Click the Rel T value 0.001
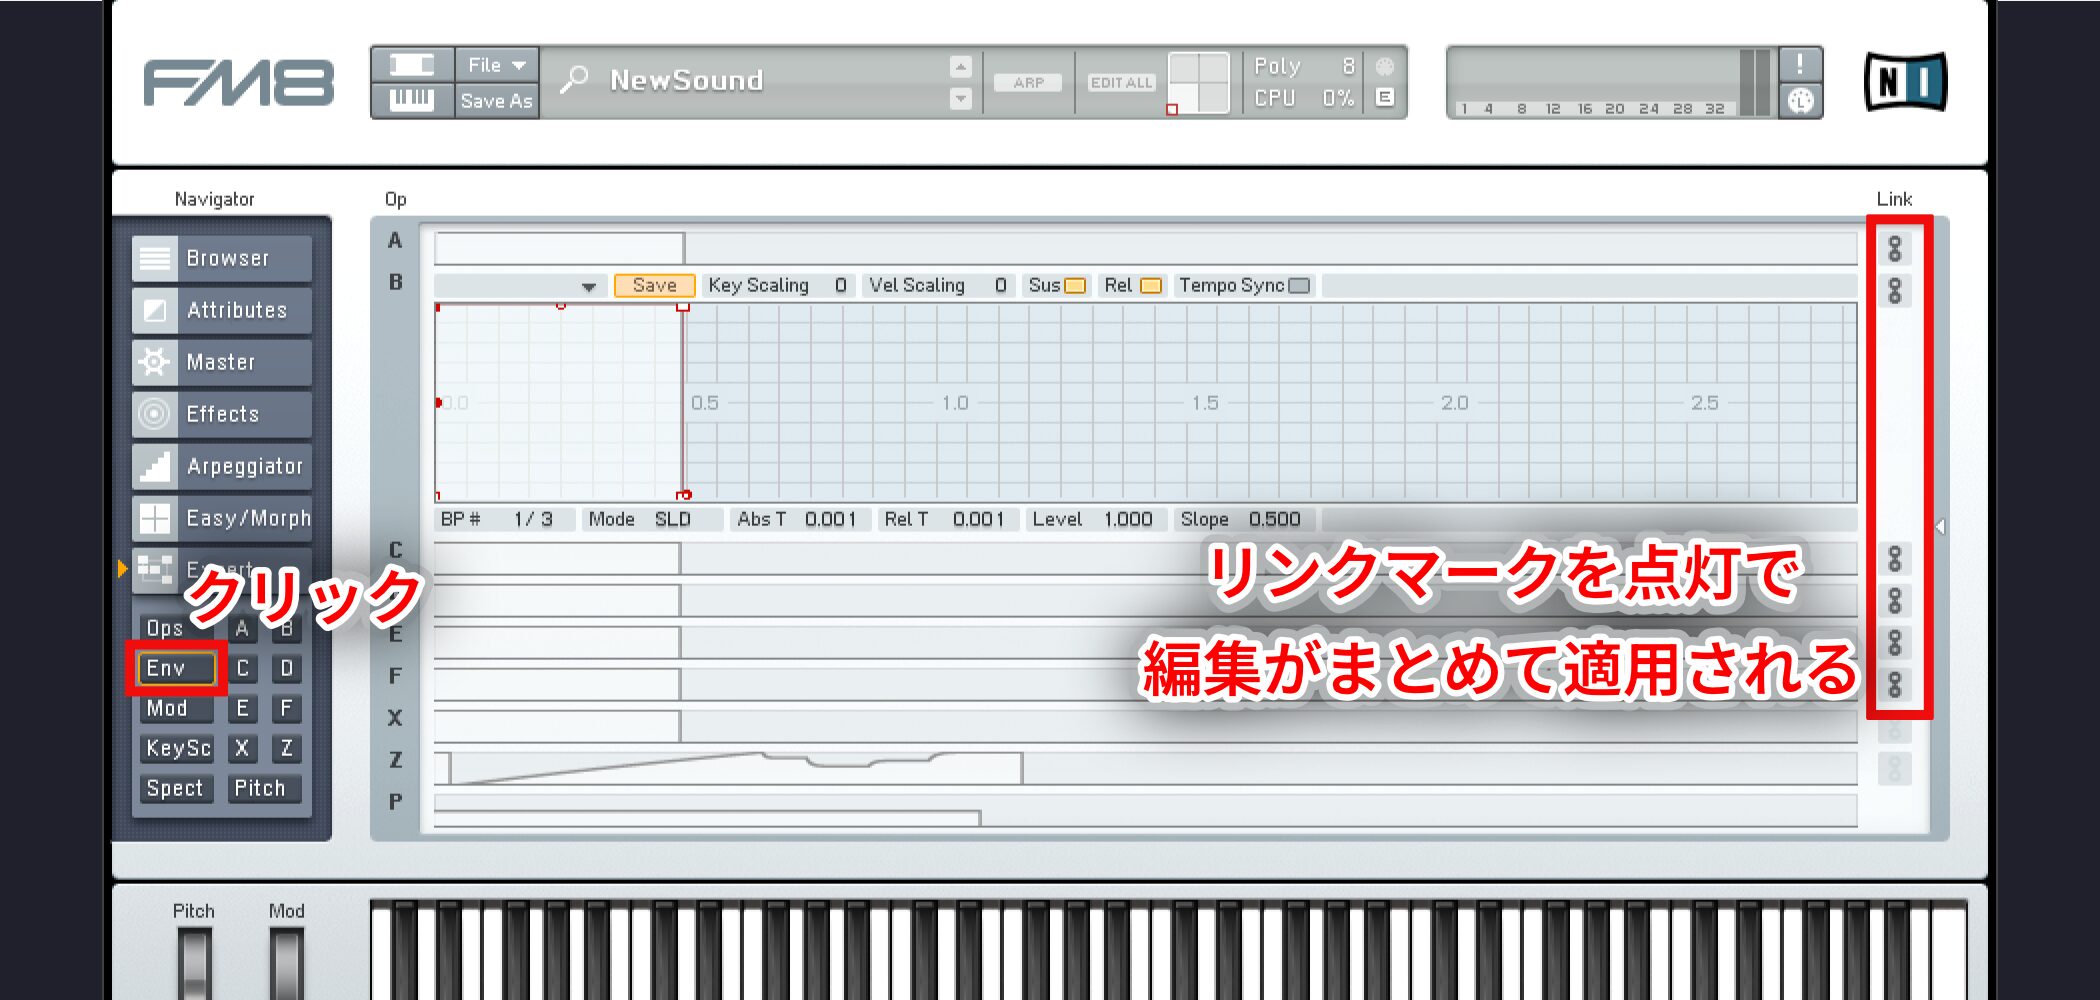2100x1000 pixels. (x=978, y=519)
